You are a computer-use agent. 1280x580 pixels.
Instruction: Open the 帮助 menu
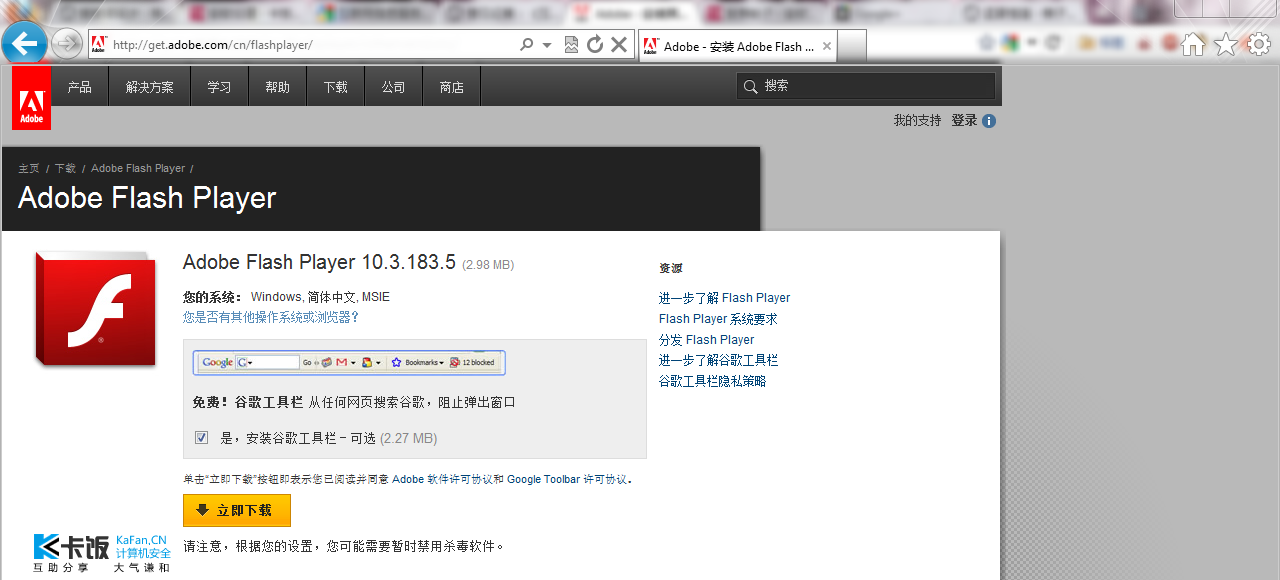click(278, 87)
